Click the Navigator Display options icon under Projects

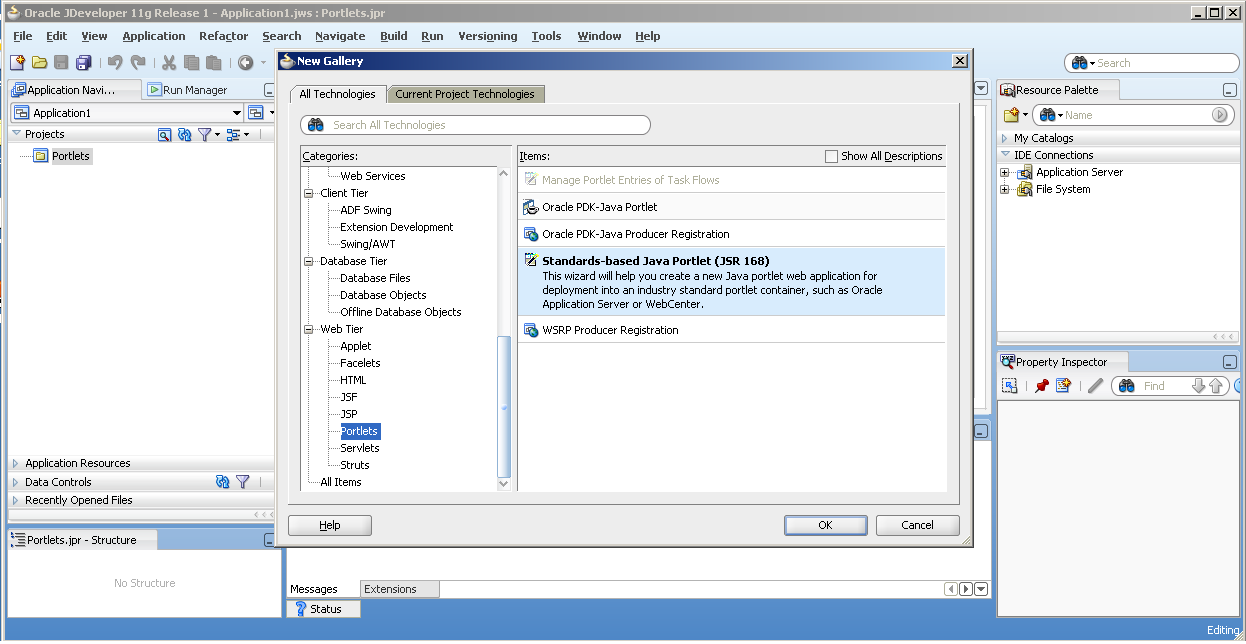click(165, 134)
